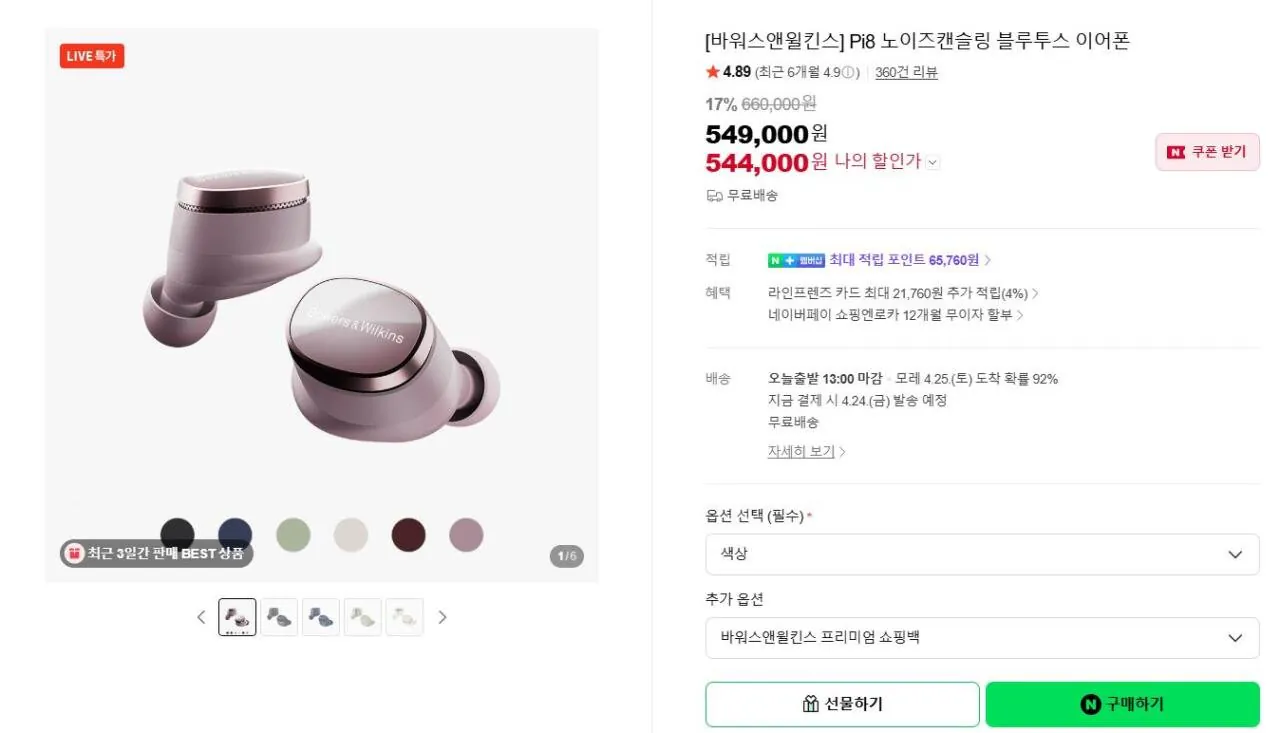Click the previous thumbnail arrow
Viewport: 1280px width, 733px height.
click(201, 617)
